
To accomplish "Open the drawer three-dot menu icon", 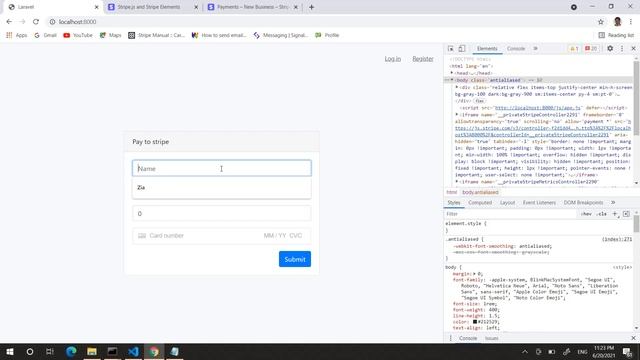I will [x=451, y=338].
